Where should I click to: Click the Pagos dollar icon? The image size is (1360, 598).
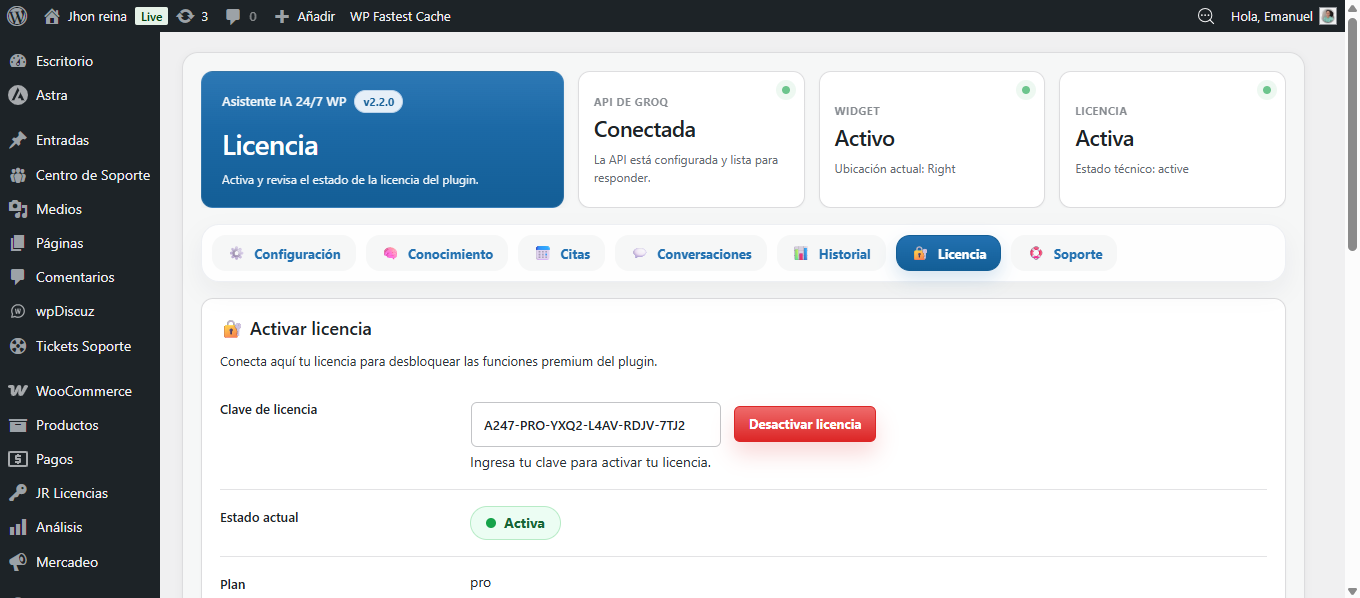coord(18,459)
